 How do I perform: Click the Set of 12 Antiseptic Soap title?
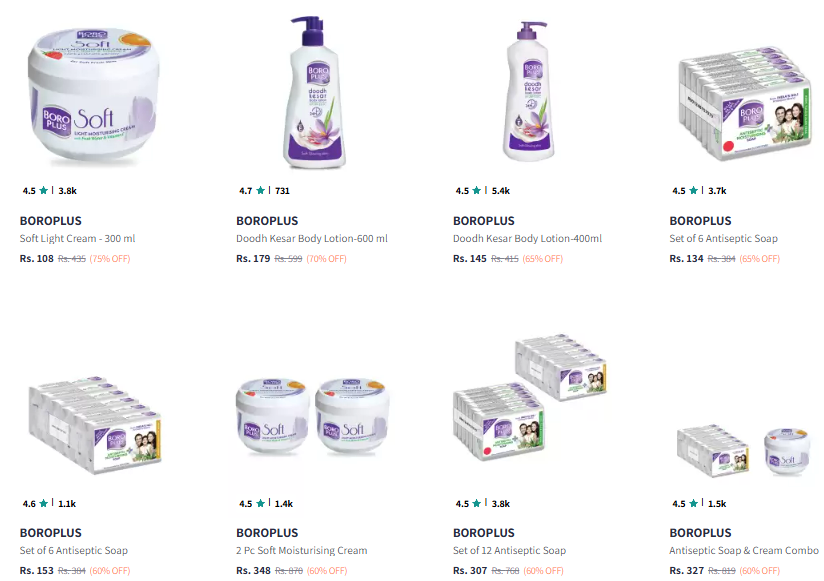click(509, 551)
